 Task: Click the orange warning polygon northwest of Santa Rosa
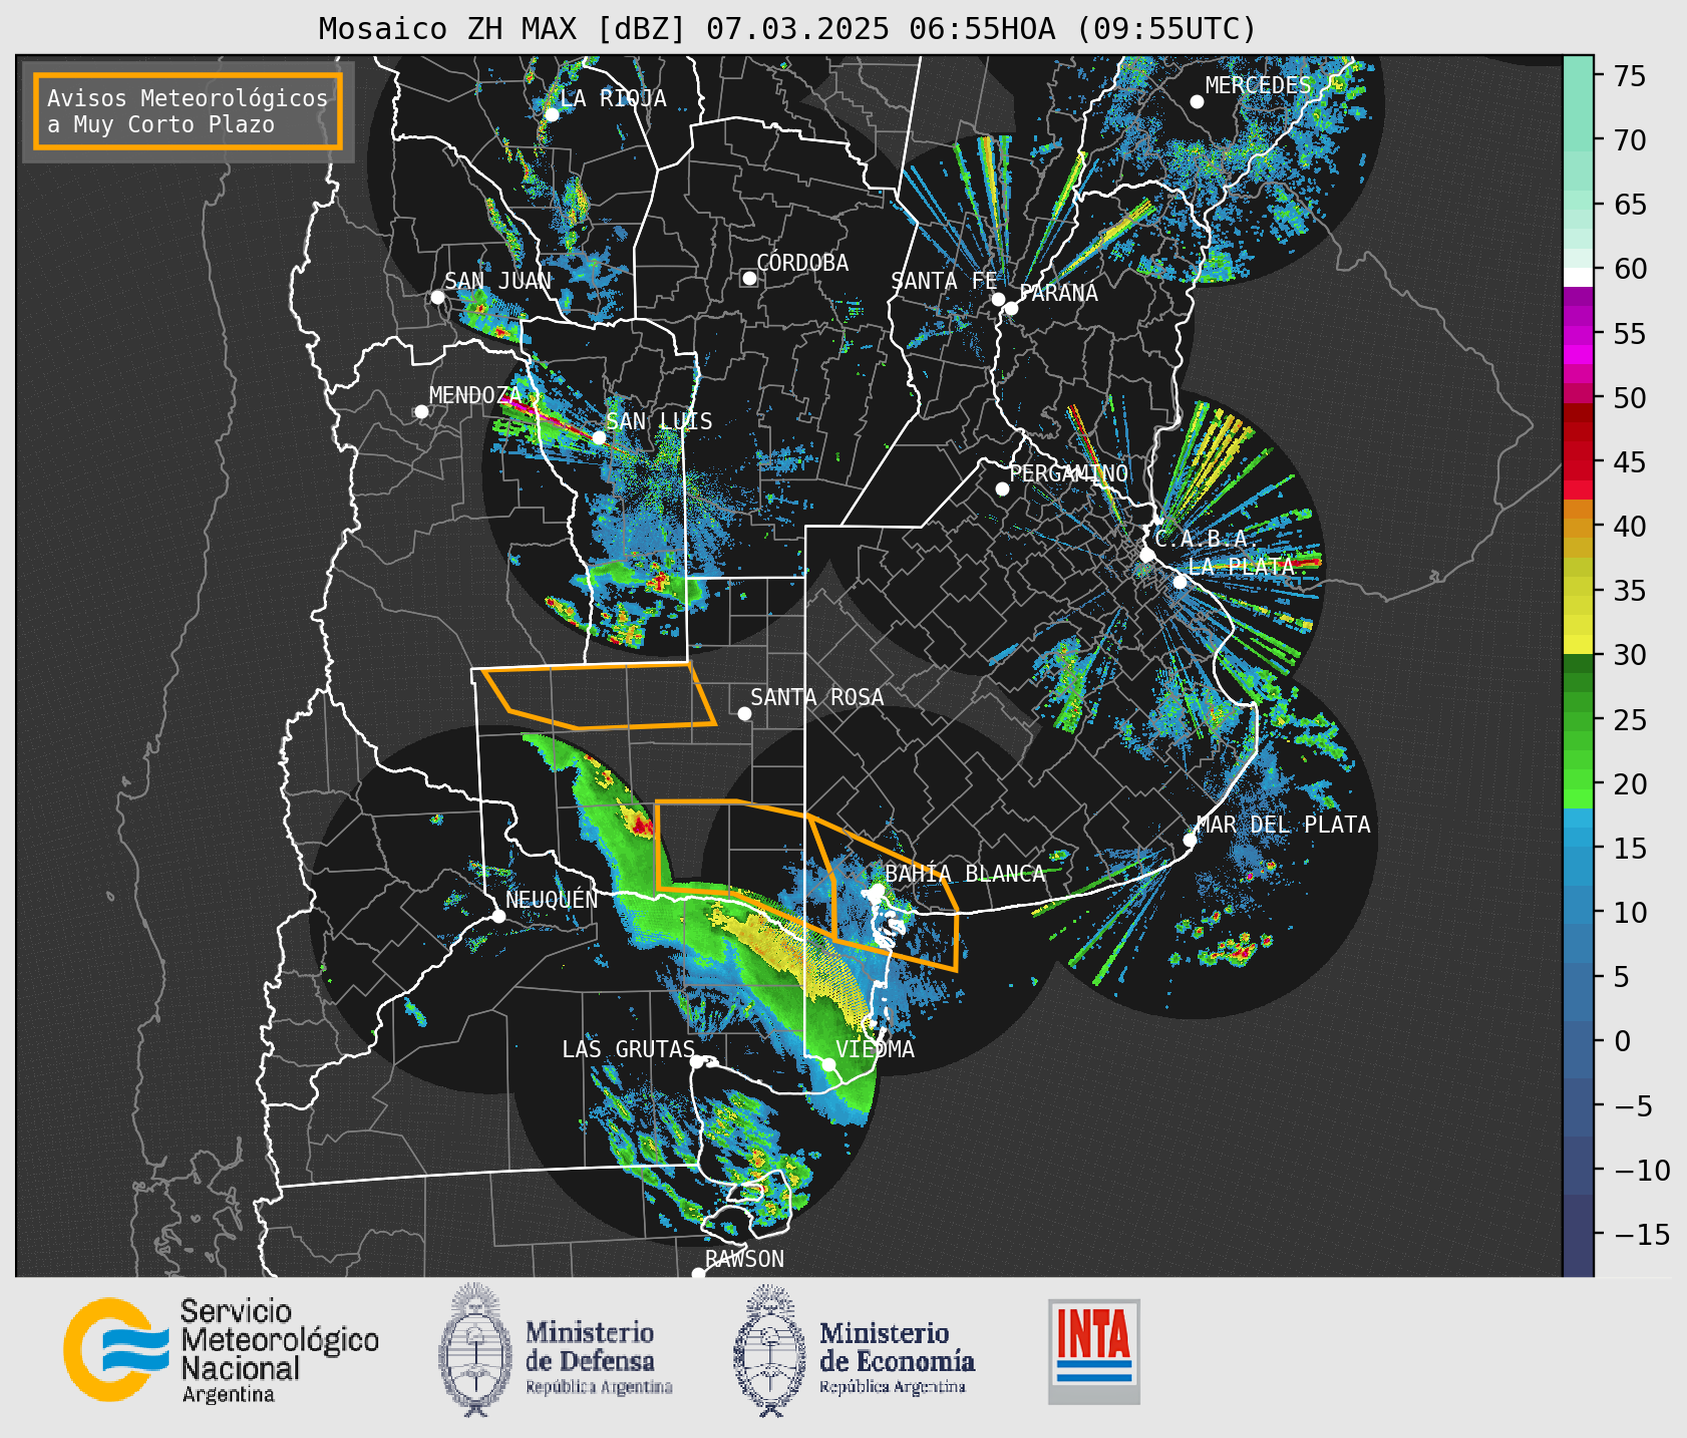[600, 696]
